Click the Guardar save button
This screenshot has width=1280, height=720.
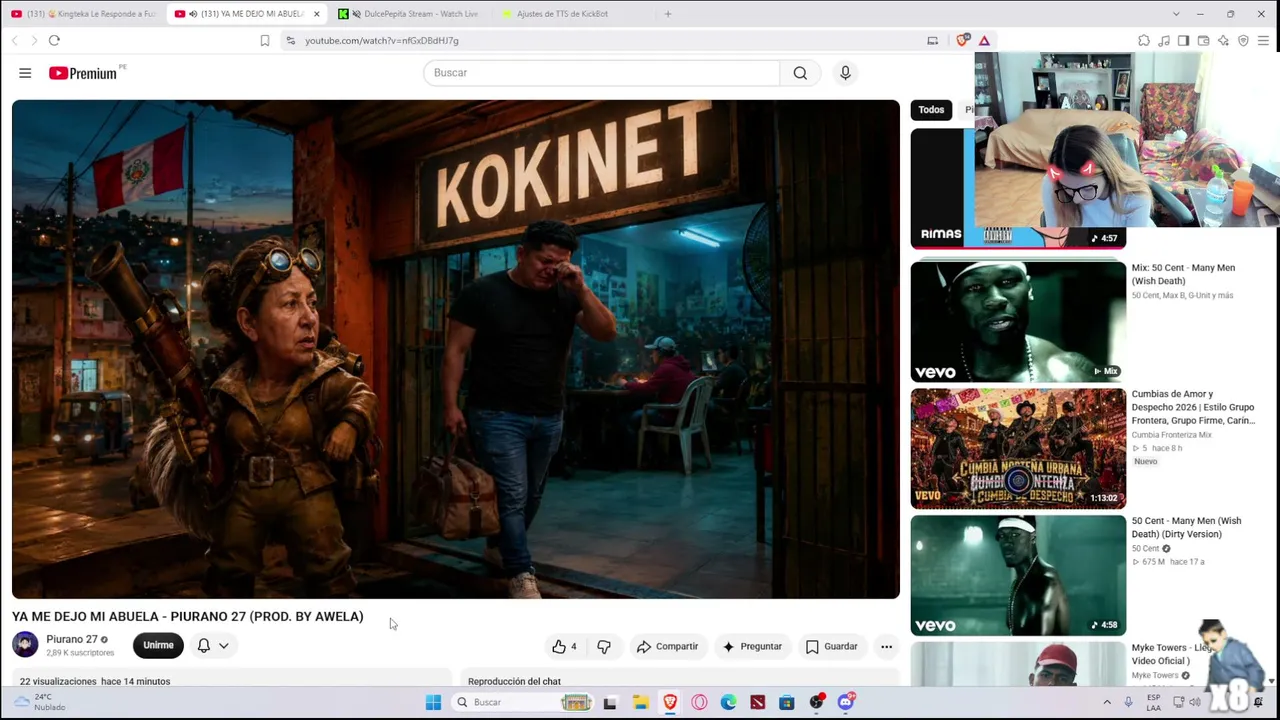pos(832,647)
